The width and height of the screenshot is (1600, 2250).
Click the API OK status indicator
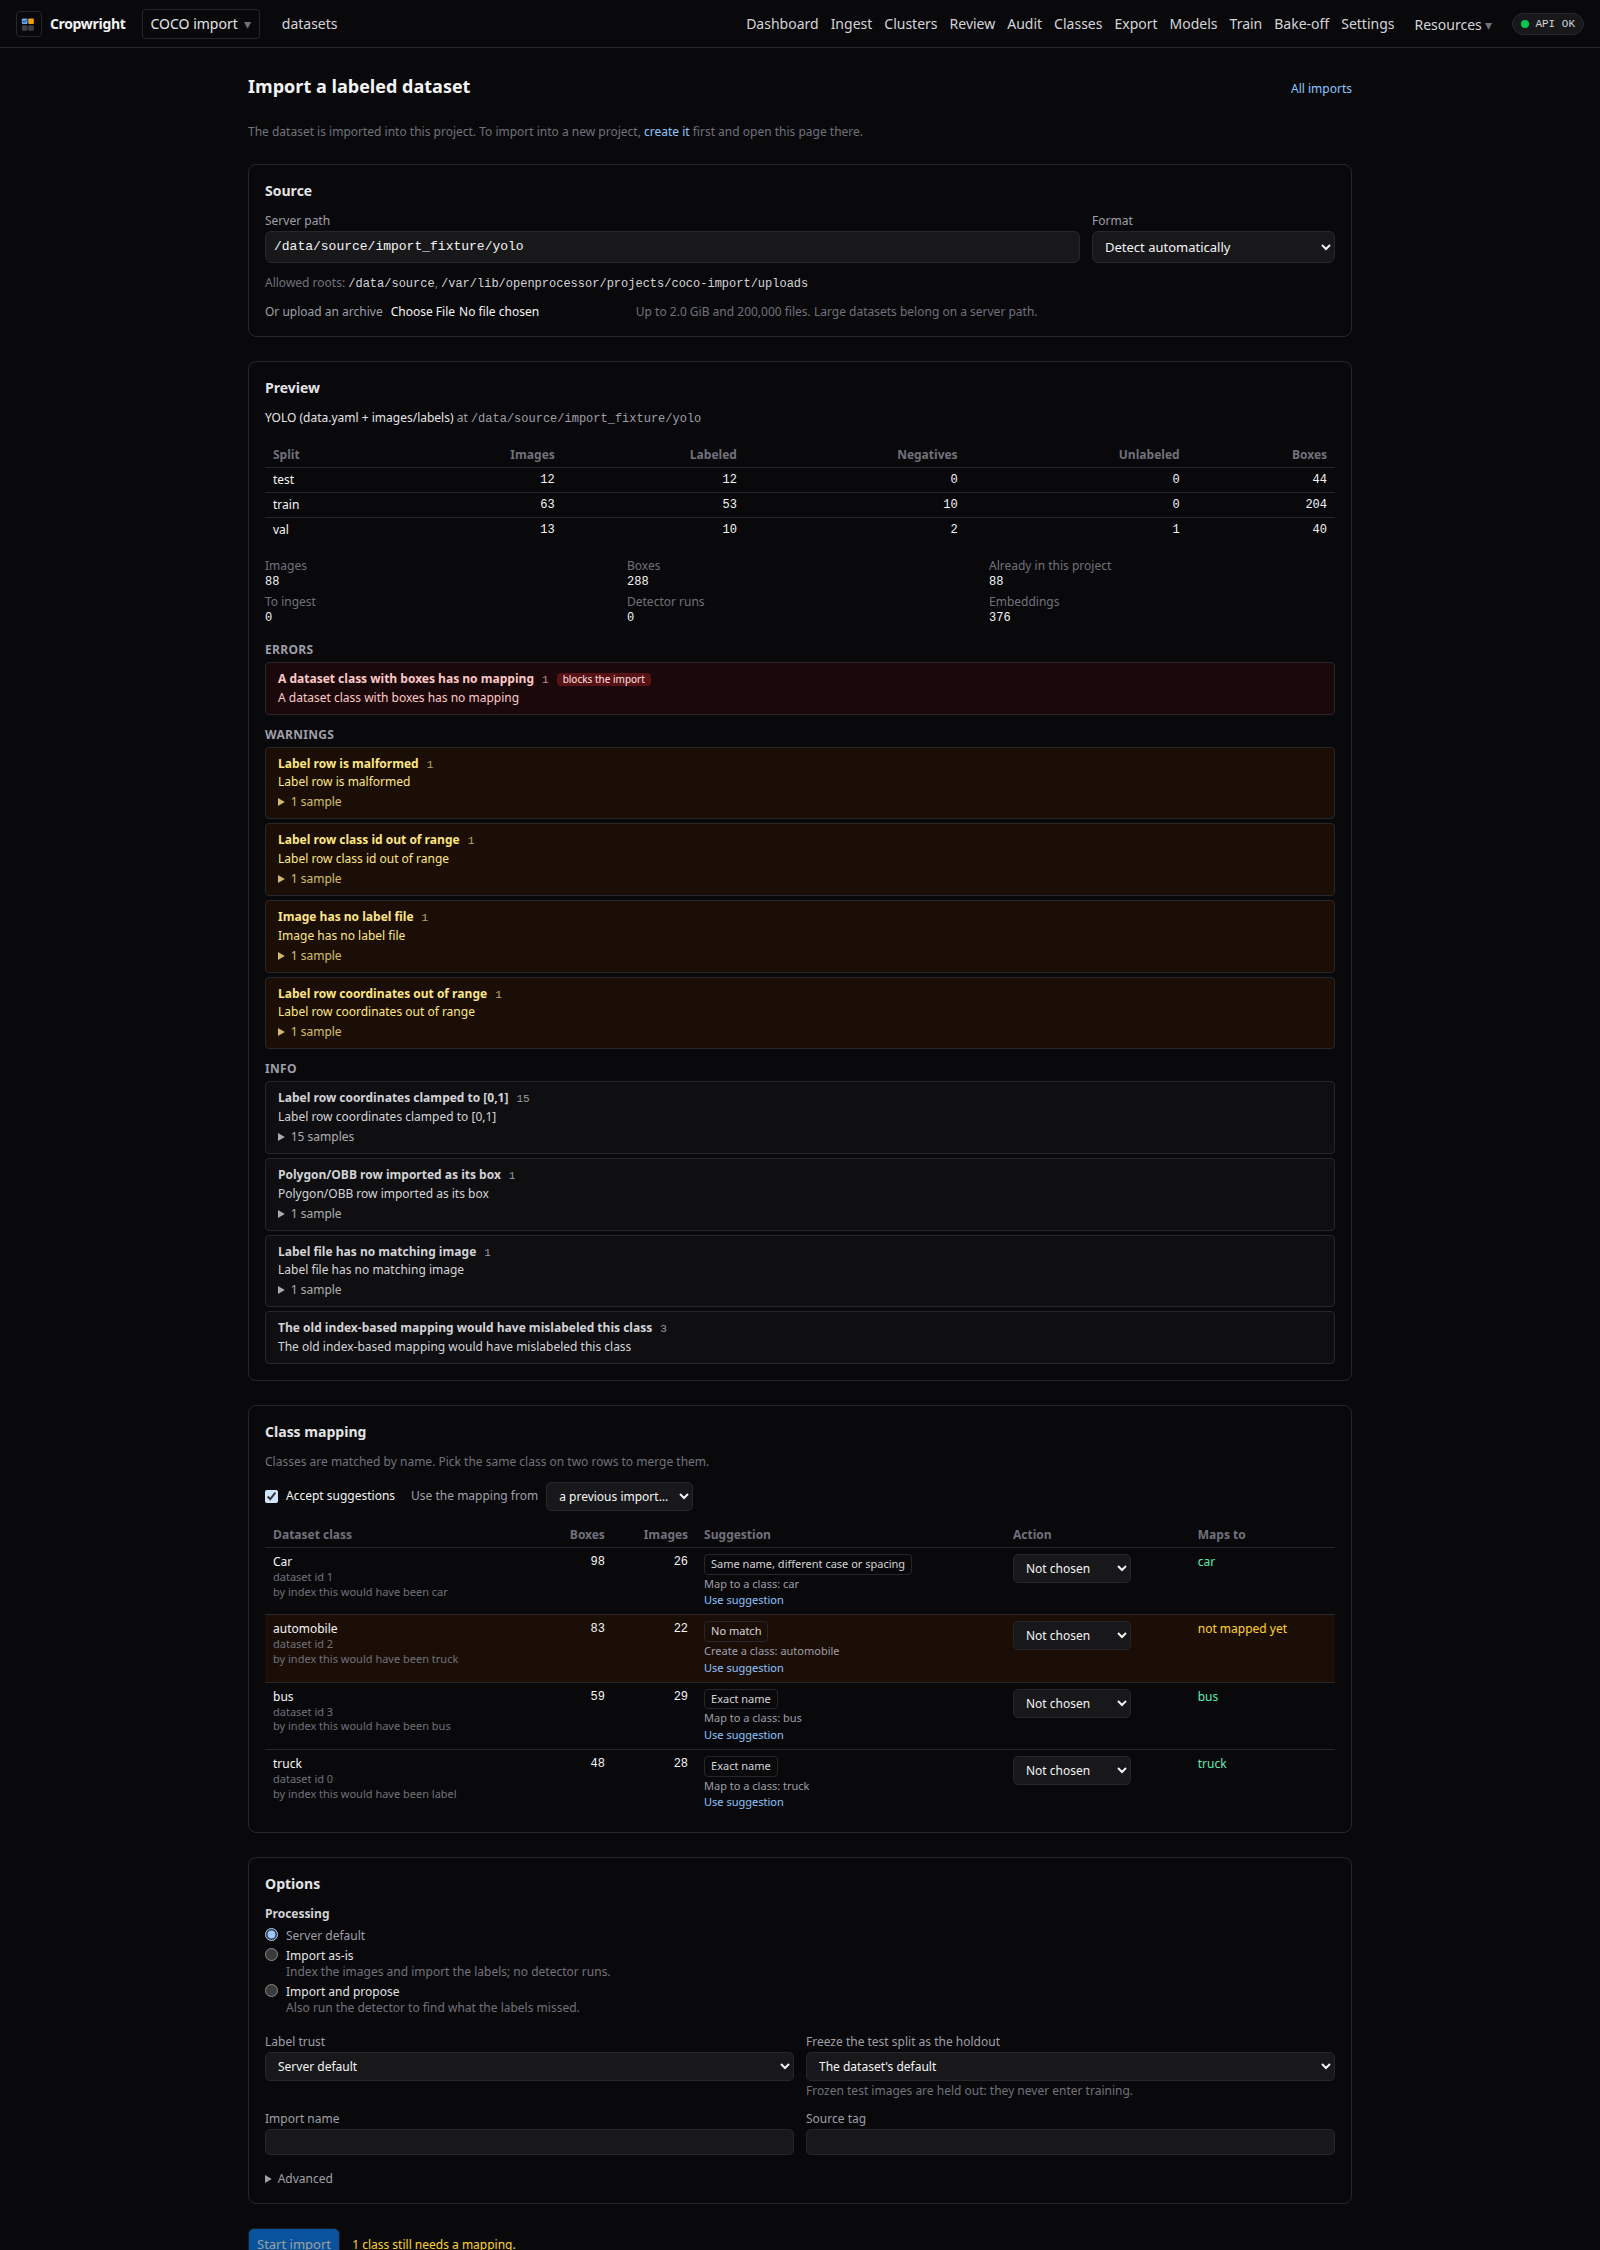click(x=1547, y=24)
